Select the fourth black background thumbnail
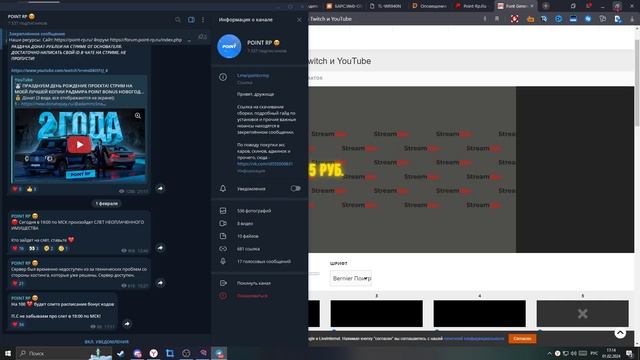Image resolution: width=640 pixels, height=360 pixels. (x=480, y=313)
